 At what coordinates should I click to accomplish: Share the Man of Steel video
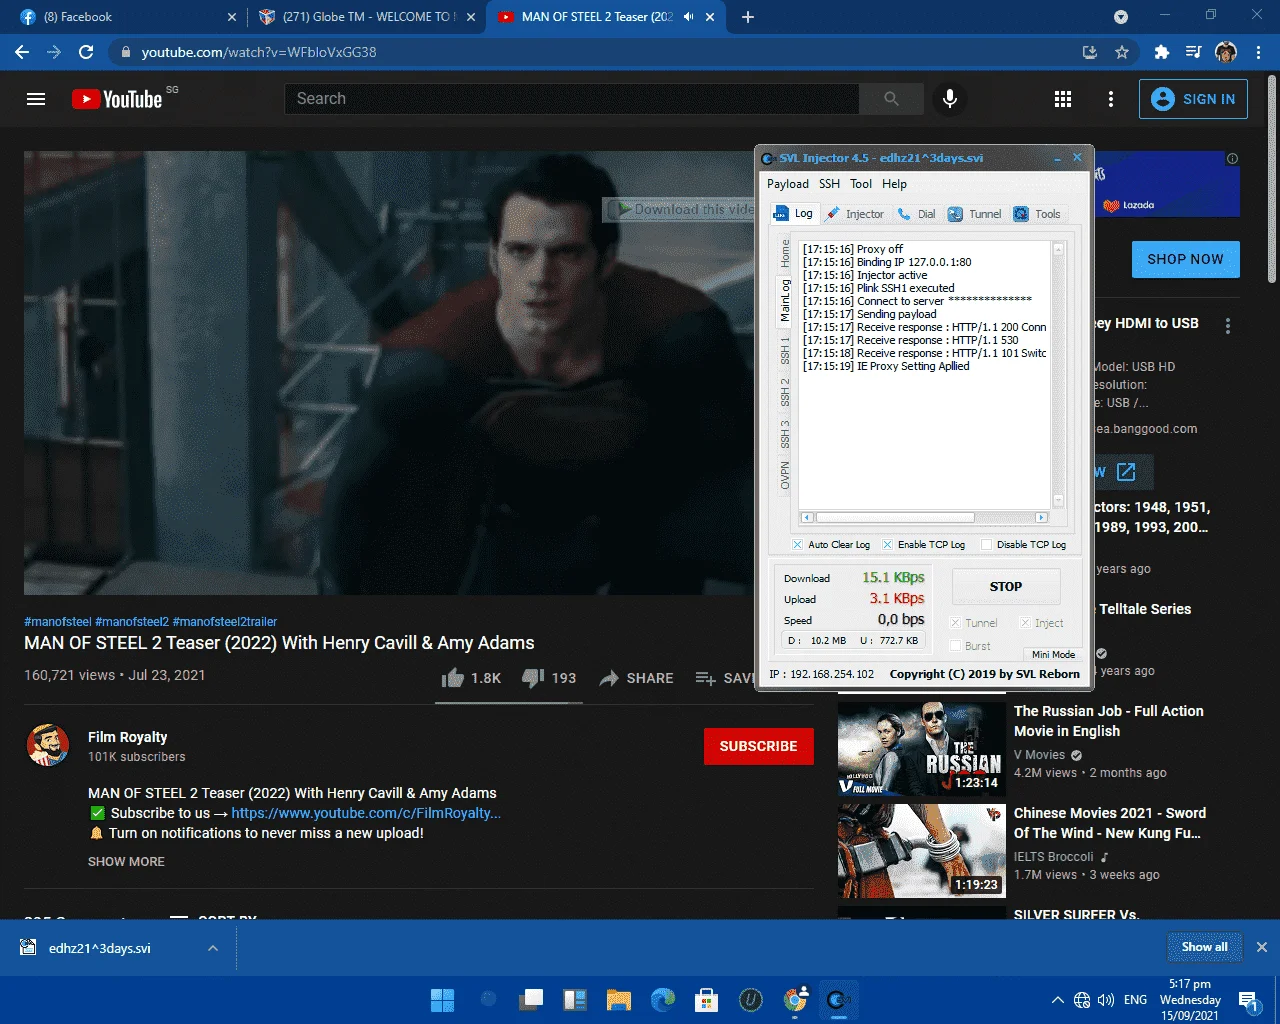pyautogui.click(x=636, y=678)
